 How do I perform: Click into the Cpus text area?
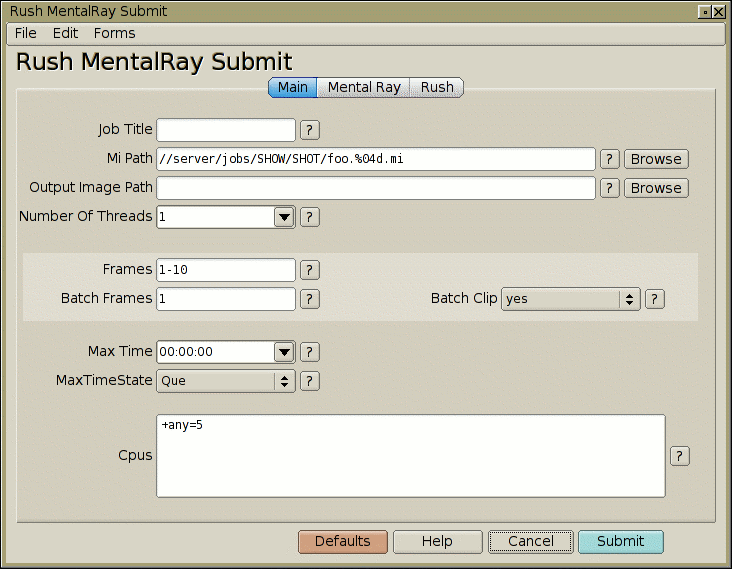point(411,456)
